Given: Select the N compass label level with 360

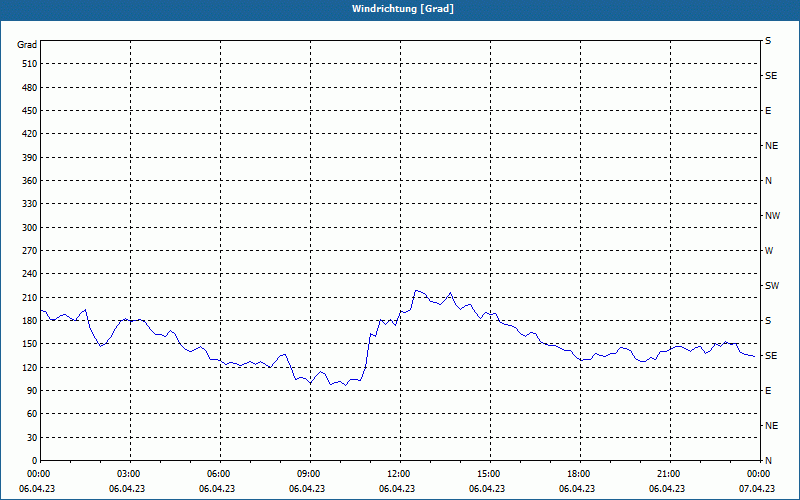Looking at the screenshot, I should [x=768, y=181].
